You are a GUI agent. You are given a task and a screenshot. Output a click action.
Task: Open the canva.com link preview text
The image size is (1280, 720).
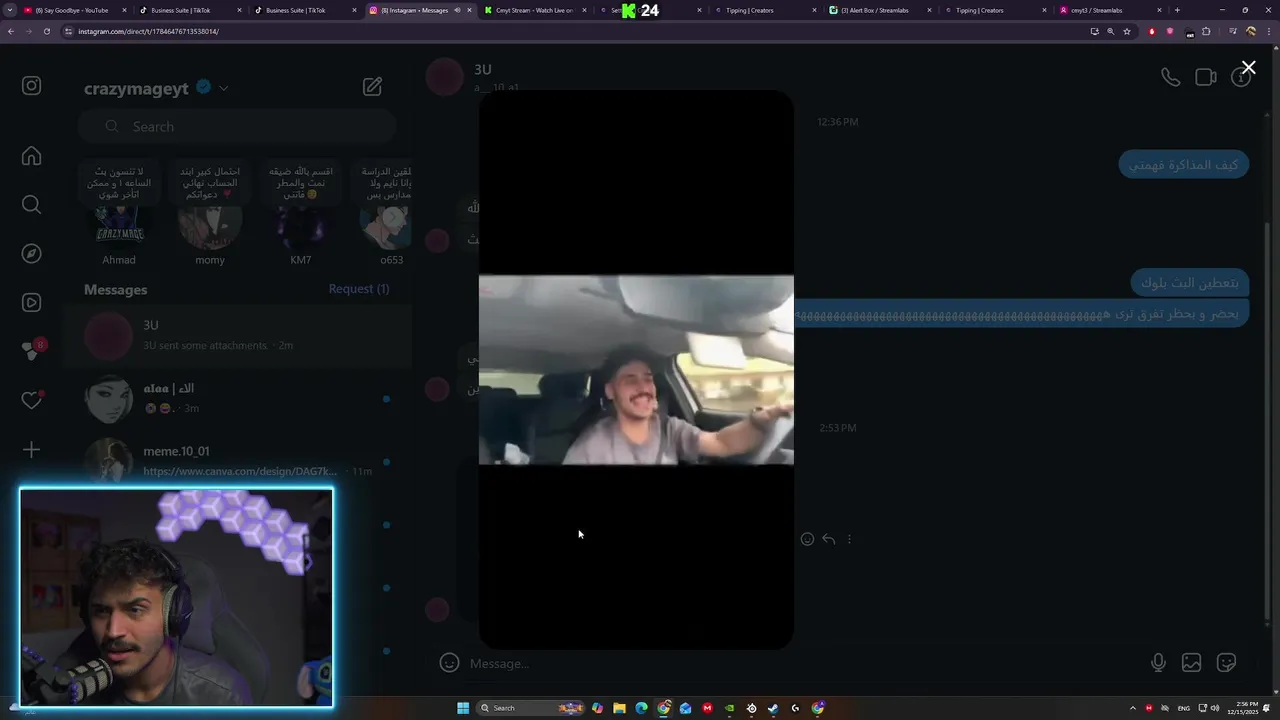point(240,471)
